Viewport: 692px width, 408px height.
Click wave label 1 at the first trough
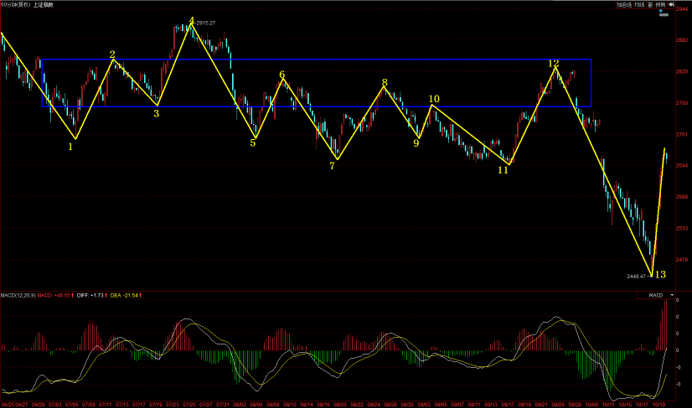[70, 146]
